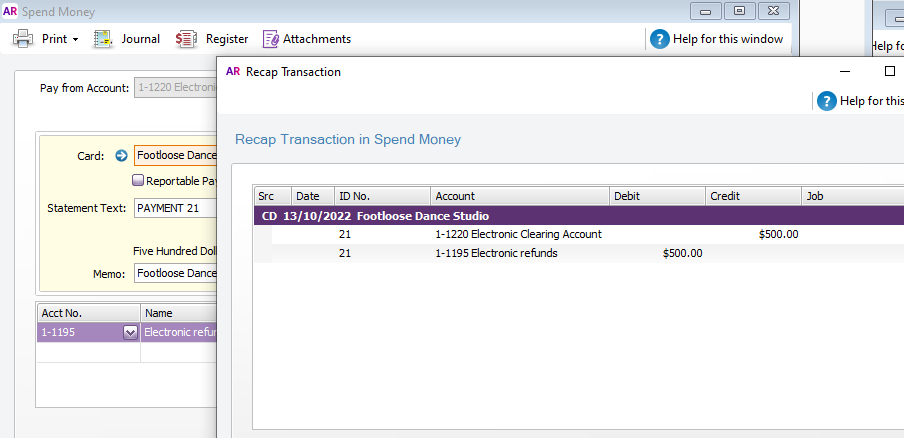Click the Recap Transaction help icon
Viewport: 904px width, 438px height.
pos(827,101)
